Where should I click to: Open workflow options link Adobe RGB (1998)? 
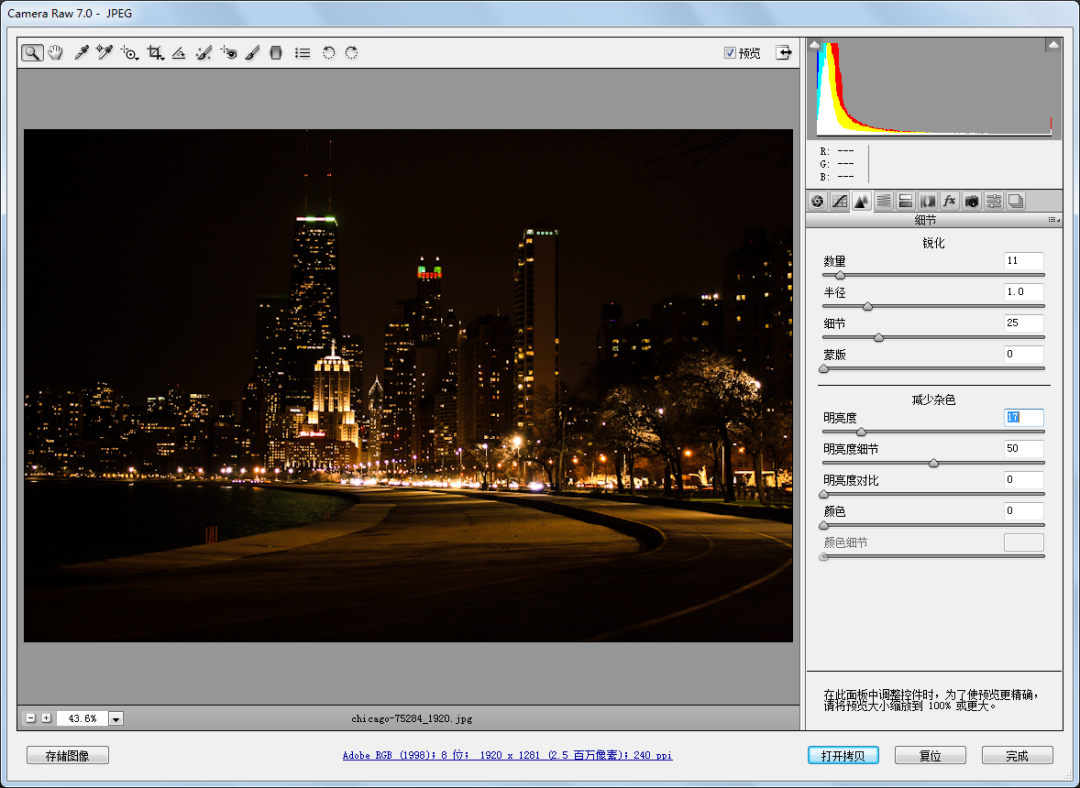[508, 756]
